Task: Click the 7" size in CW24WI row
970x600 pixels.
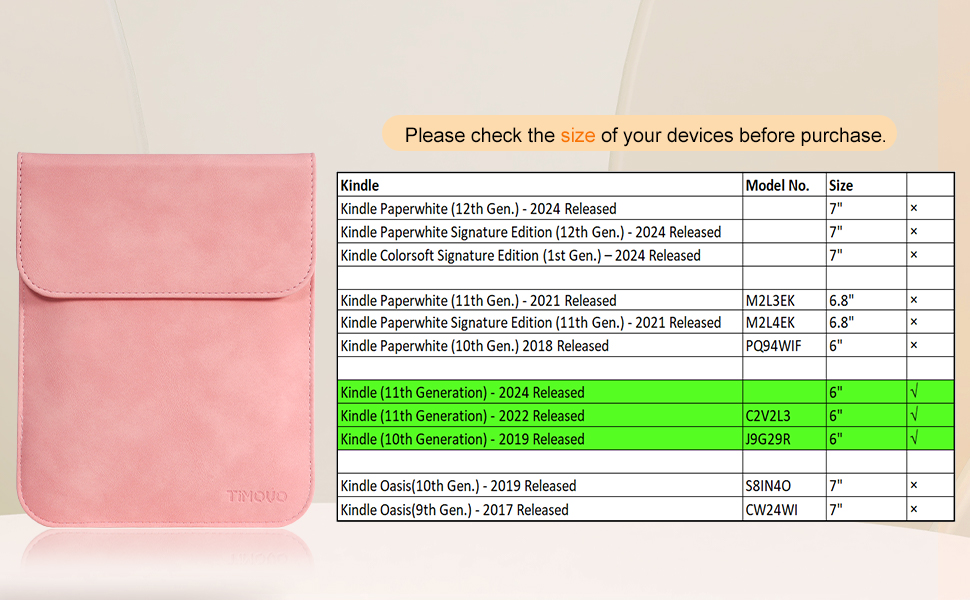Action: (x=836, y=510)
